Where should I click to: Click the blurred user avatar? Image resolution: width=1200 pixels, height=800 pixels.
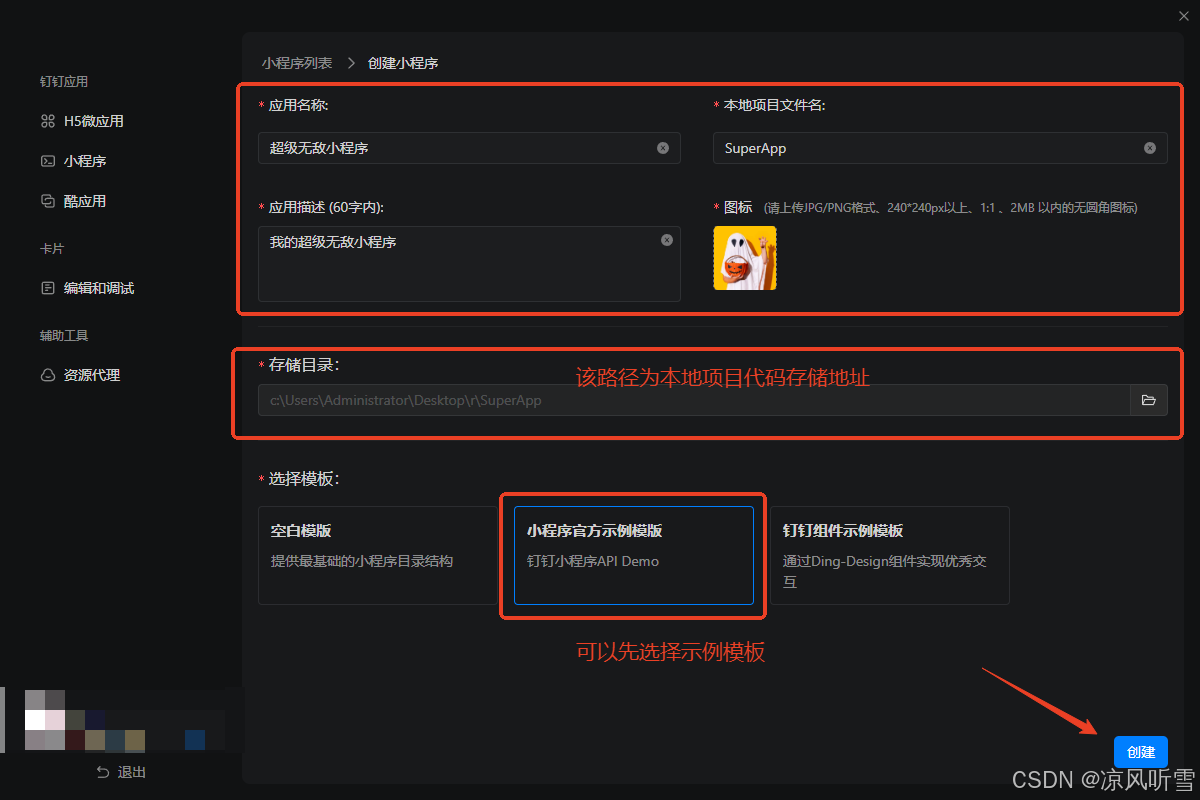click(45, 720)
